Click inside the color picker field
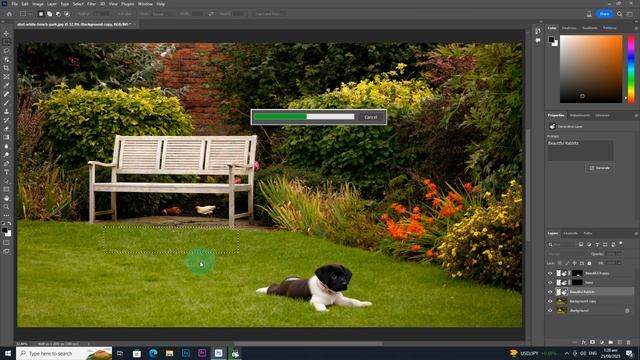The width and height of the screenshot is (640, 360). [591, 69]
